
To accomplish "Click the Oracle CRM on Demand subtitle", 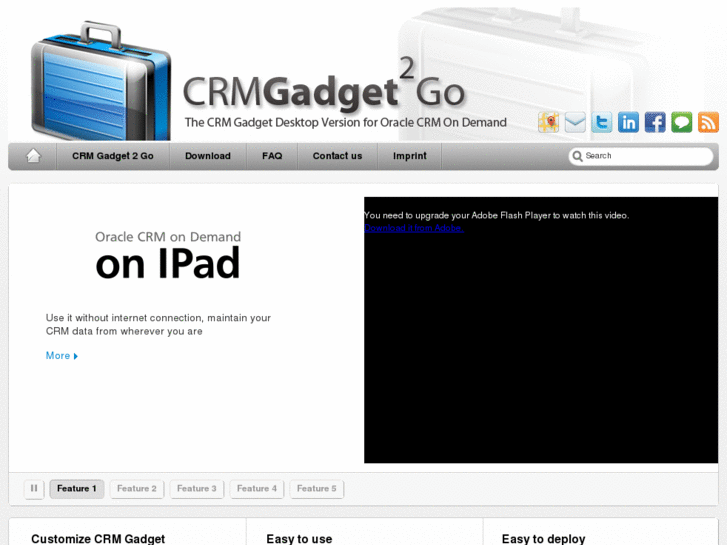I will [168, 237].
